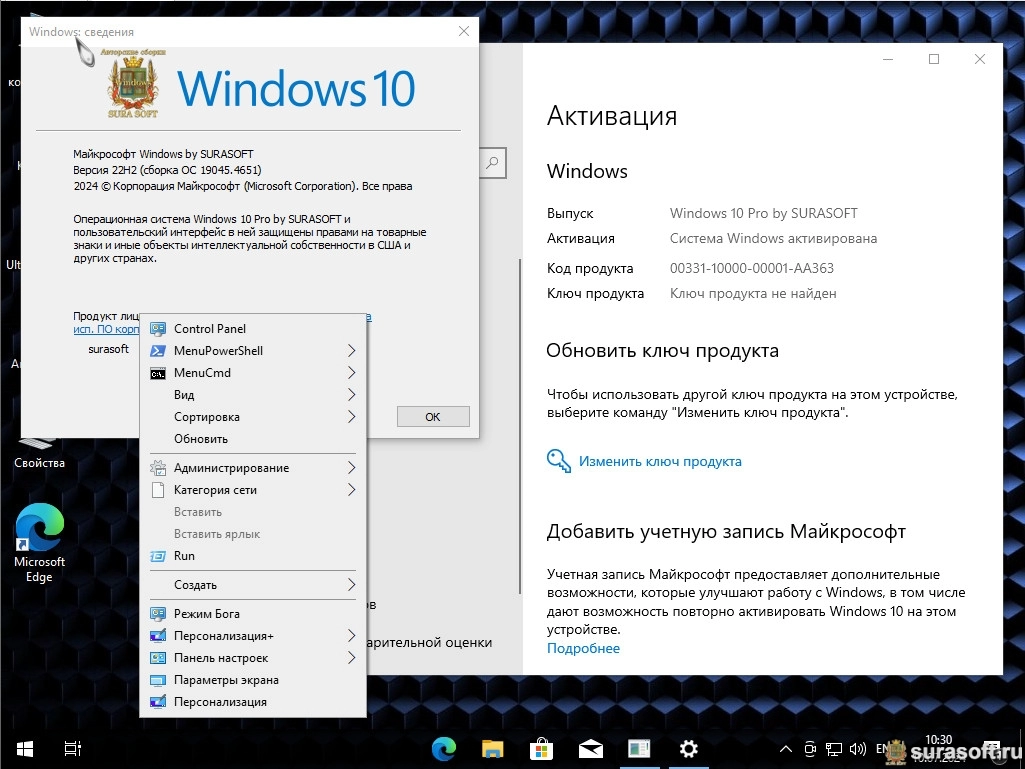
Task: Click the MenuCmd console icon
Action: (158, 373)
